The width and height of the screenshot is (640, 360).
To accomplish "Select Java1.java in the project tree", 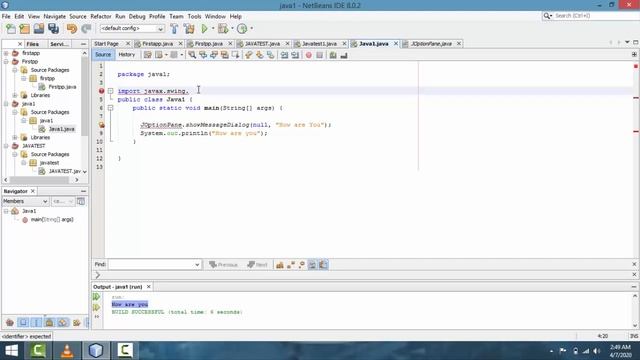I will click(62, 129).
